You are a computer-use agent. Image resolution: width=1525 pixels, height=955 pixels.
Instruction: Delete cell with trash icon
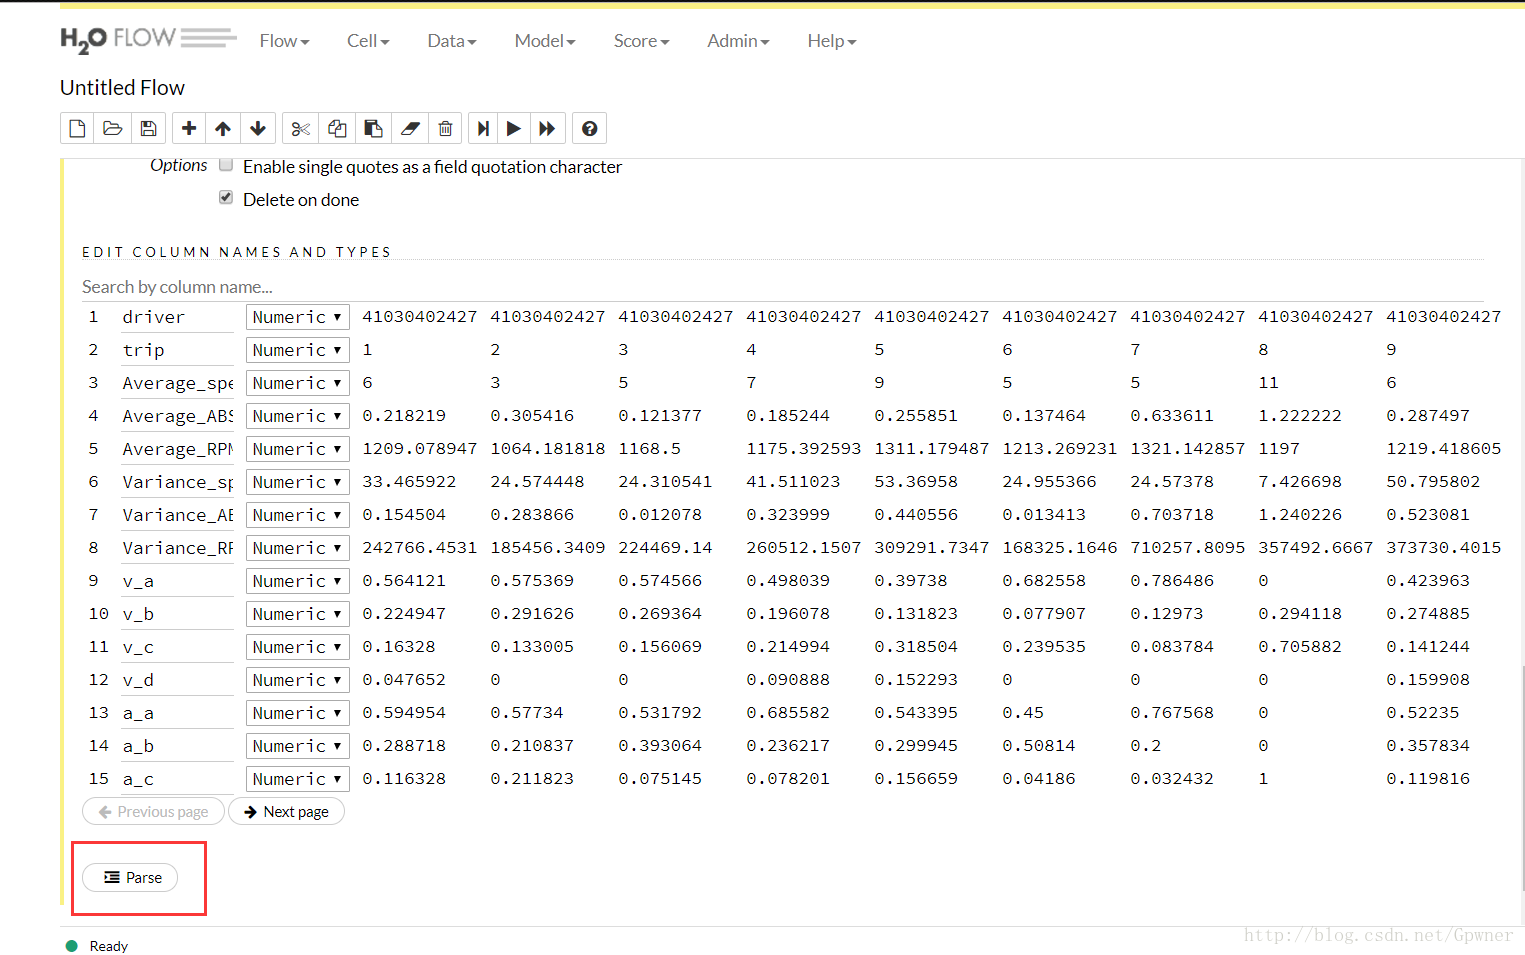pyautogui.click(x=446, y=128)
